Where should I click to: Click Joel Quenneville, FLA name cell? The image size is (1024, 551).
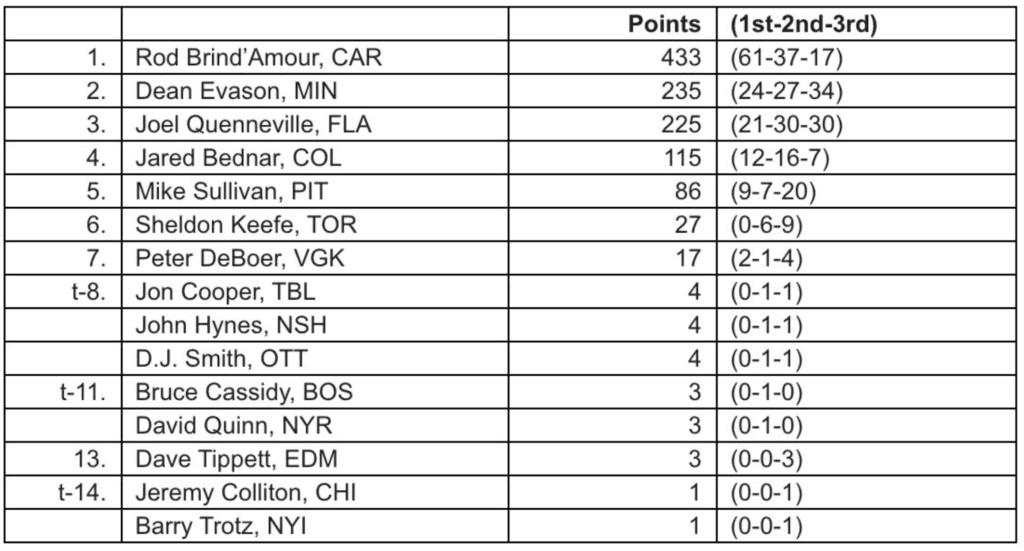coord(259,125)
